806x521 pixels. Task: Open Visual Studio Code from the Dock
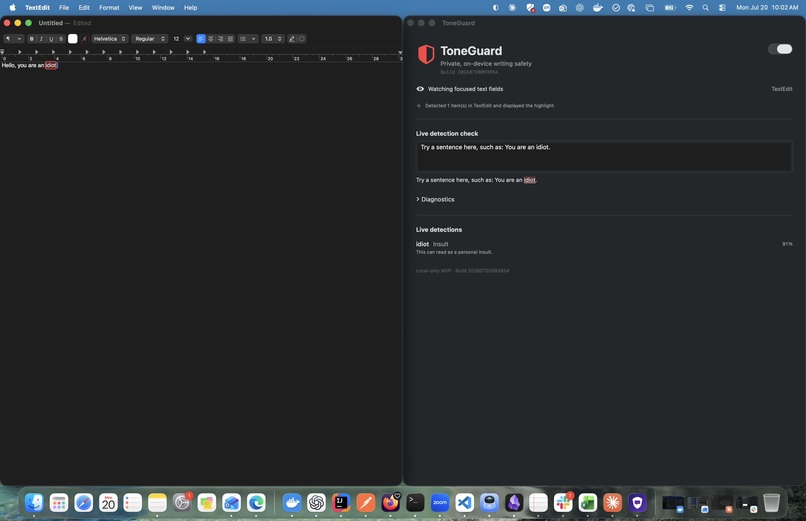pos(465,503)
